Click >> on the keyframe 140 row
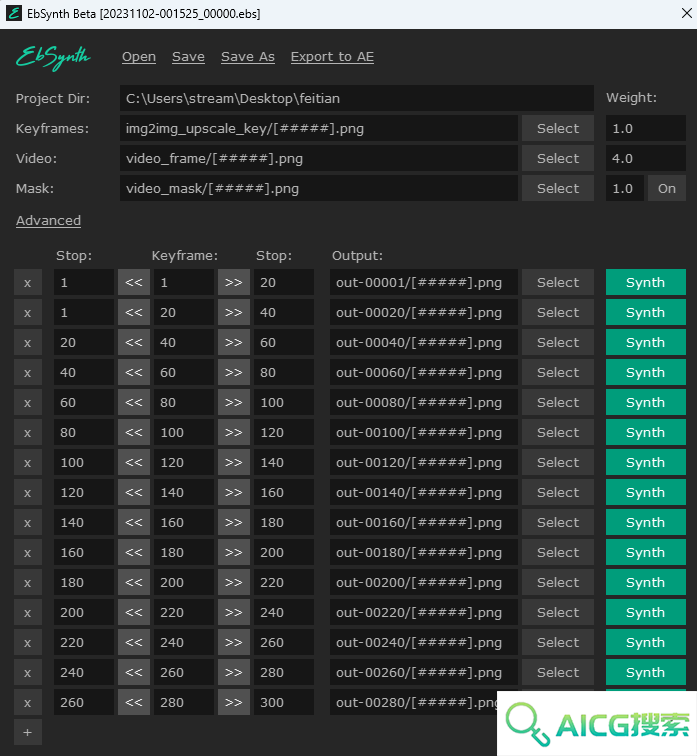 pos(234,492)
